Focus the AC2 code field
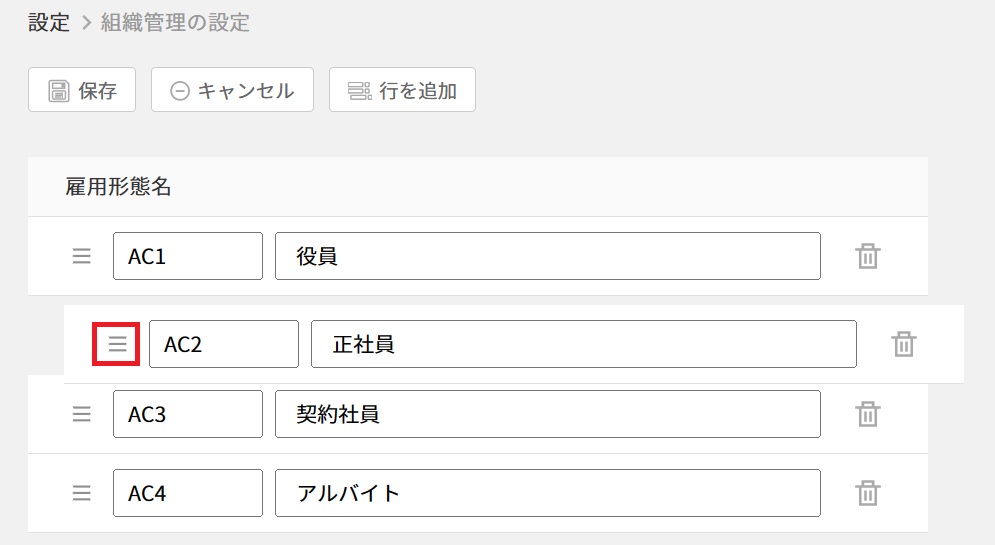995x545 pixels. pos(224,344)
